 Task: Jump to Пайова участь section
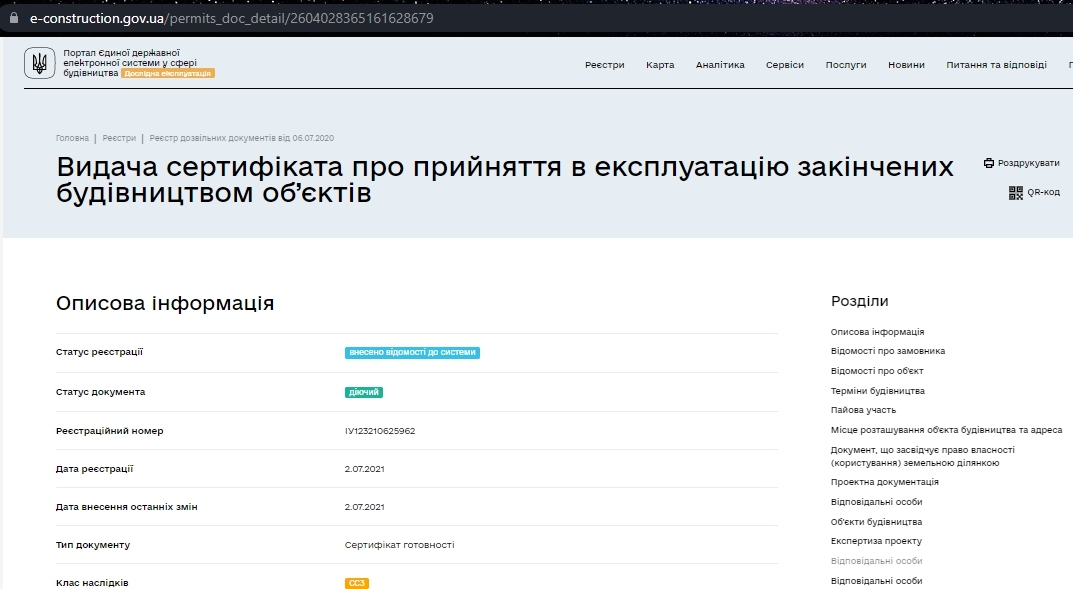coord(863,410)
